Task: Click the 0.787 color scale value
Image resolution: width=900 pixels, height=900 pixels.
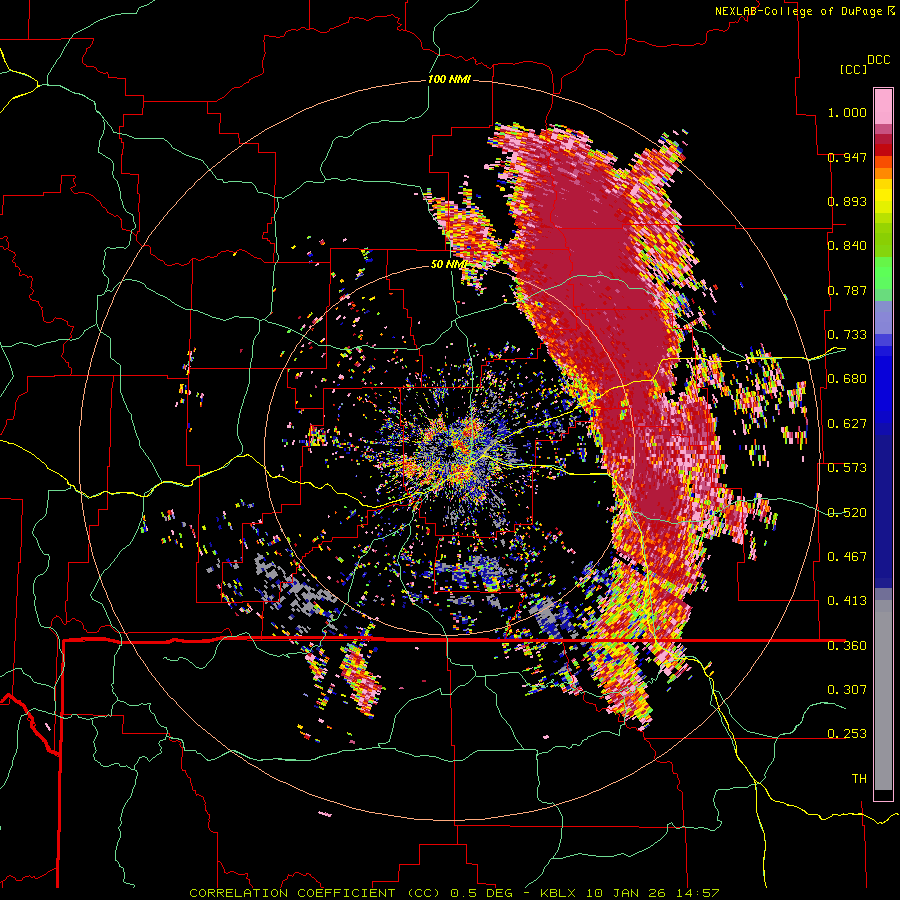Action: 847,290
